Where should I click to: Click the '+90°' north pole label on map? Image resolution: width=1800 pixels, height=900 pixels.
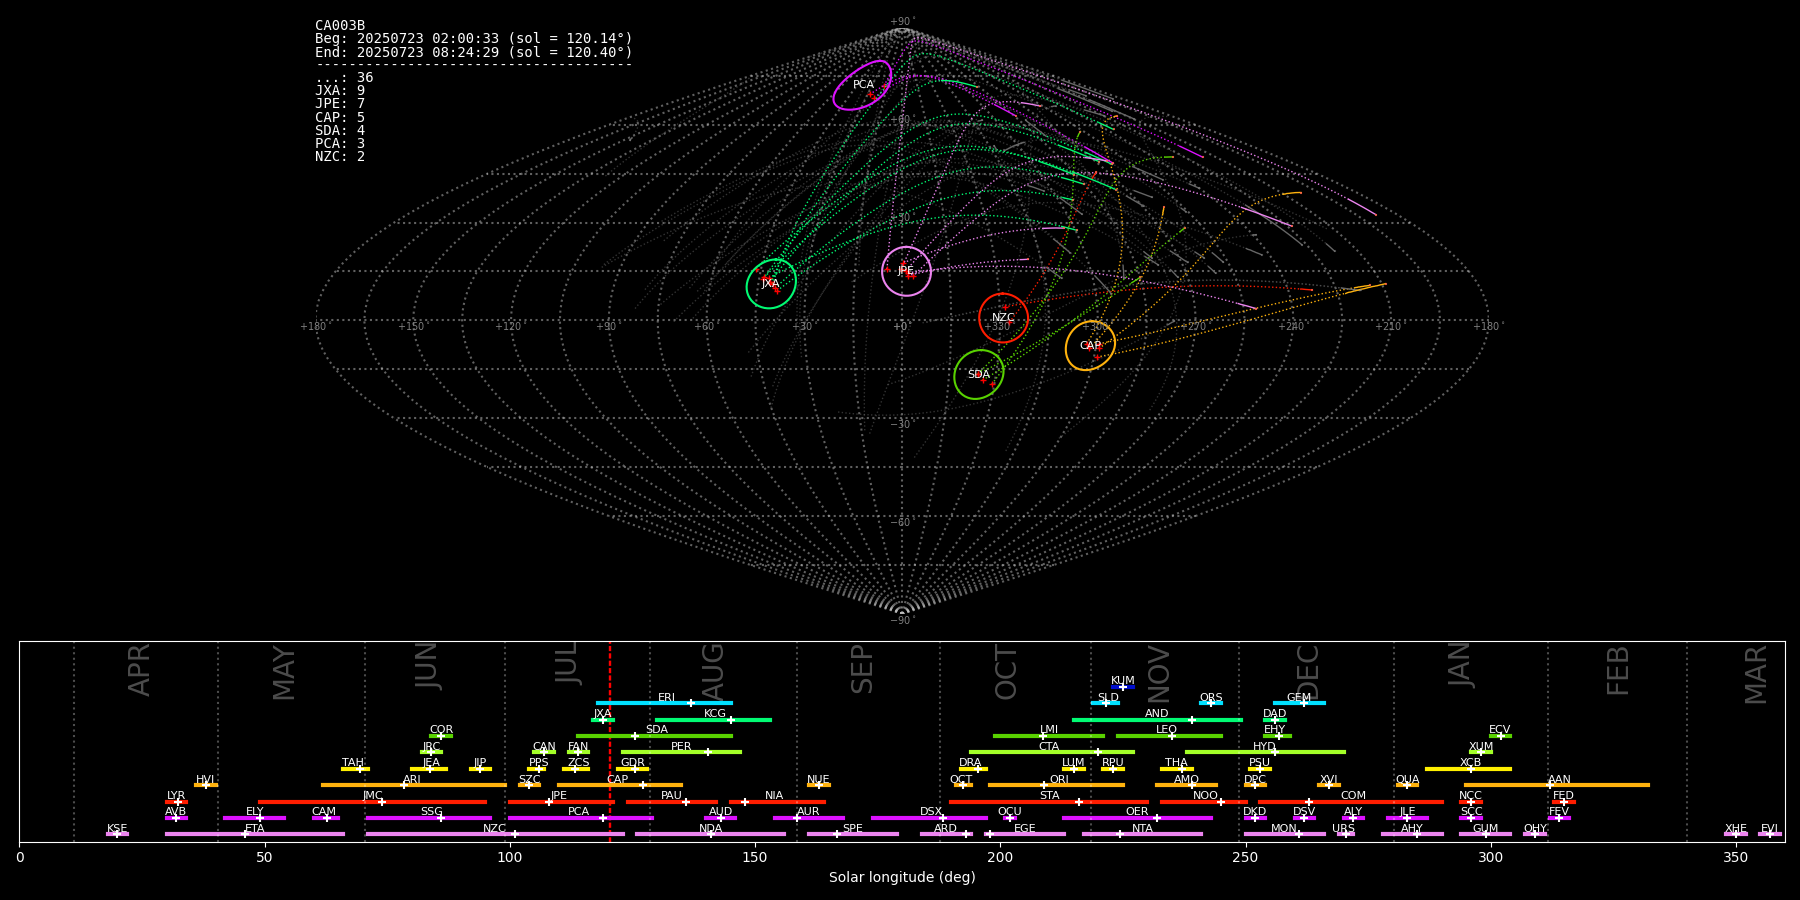[x=902, y=22]
